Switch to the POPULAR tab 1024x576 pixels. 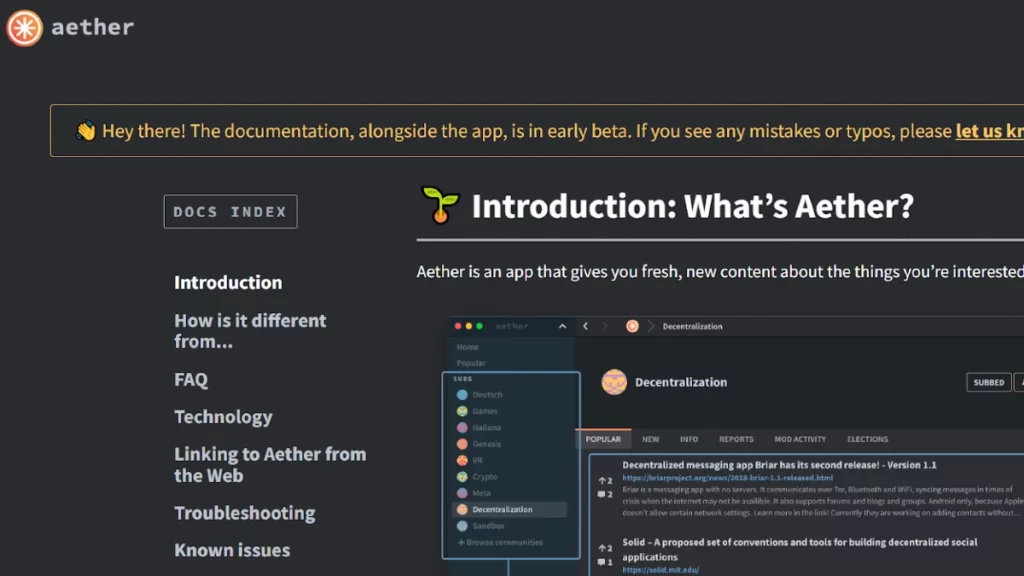[x=603, y=439]
